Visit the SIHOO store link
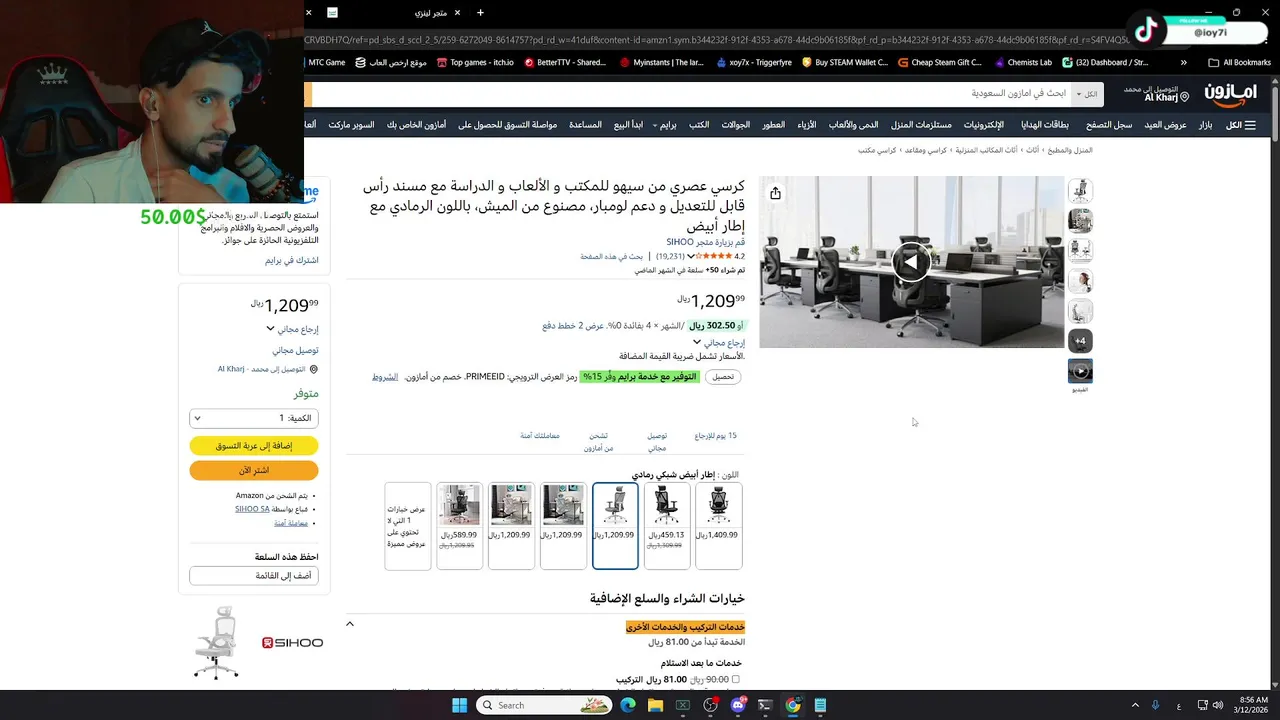This screenshot has height=720, width=1280. pos(705,242)
